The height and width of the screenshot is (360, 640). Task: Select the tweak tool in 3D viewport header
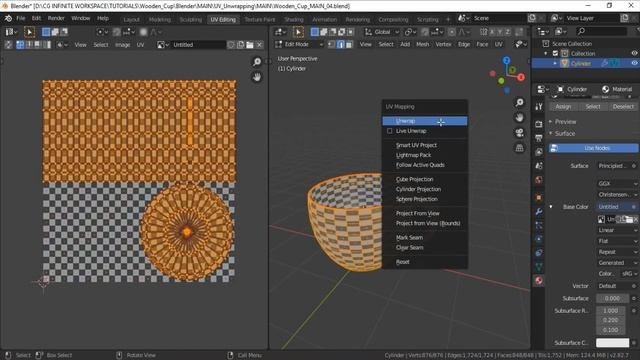coord(298,32)
